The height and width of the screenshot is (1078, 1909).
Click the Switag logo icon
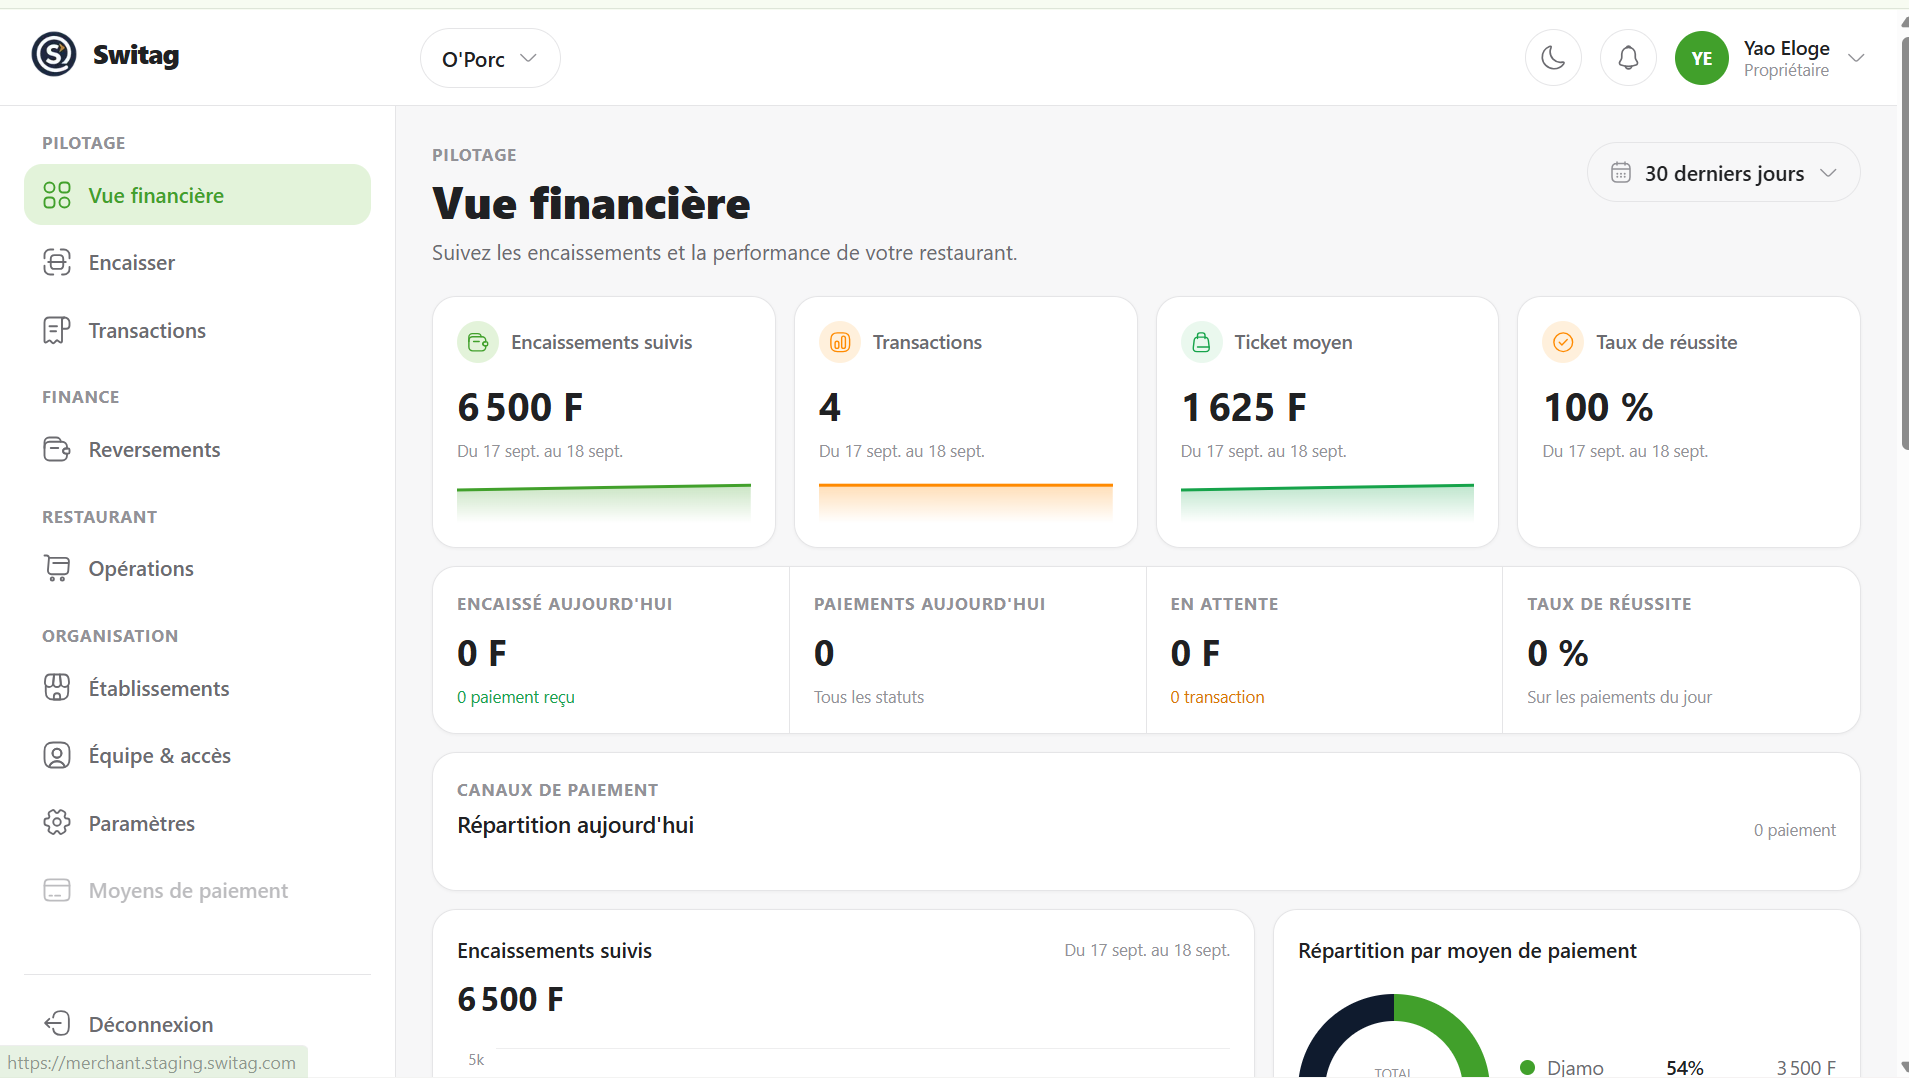click(54, 54)
